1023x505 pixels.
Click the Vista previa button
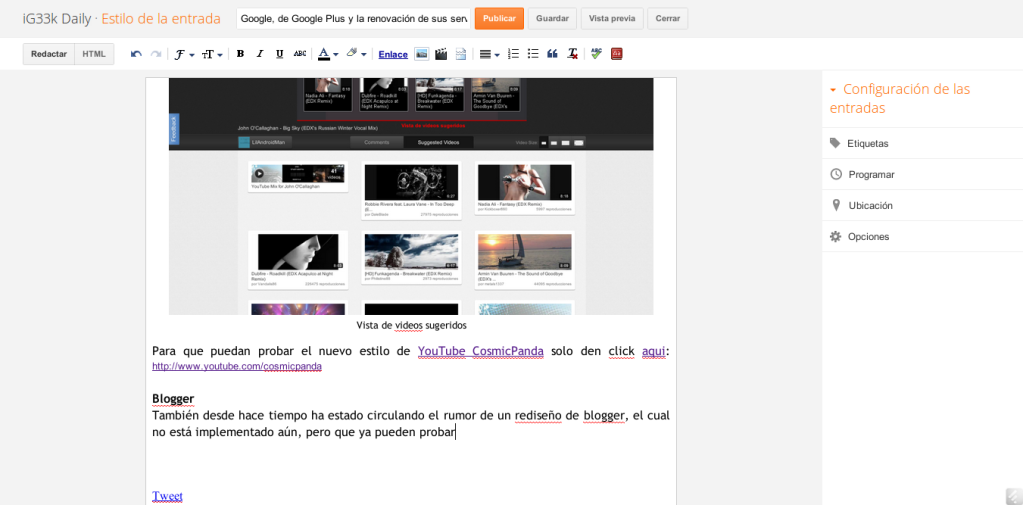click(612, 18)
